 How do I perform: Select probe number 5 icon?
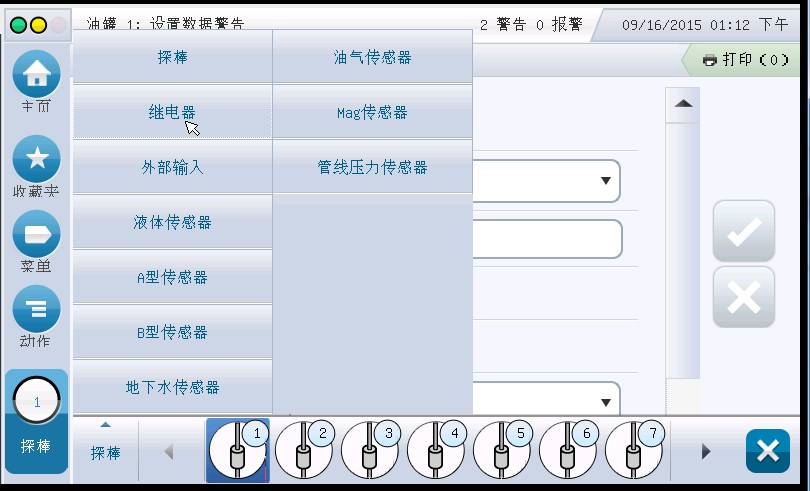[502, 450]
